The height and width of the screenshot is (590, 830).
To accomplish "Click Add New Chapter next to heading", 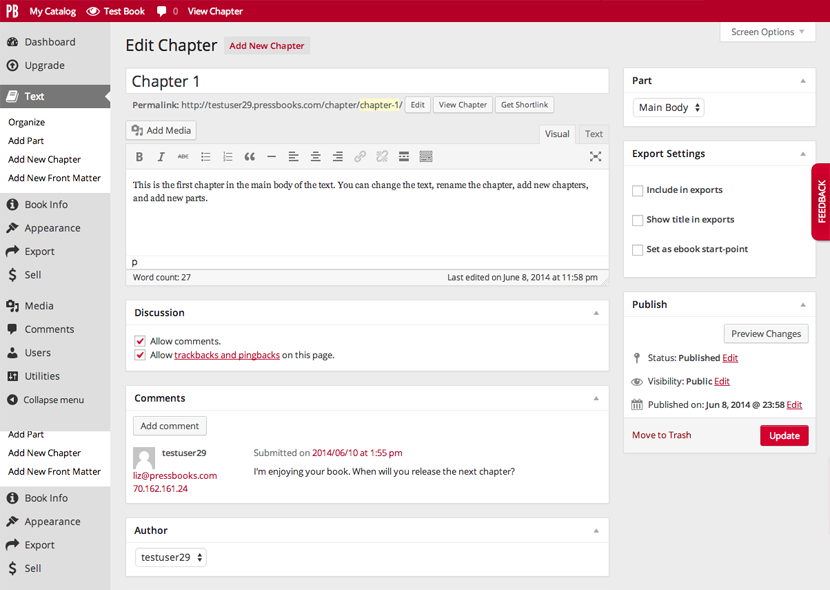I will pos(267,46).
